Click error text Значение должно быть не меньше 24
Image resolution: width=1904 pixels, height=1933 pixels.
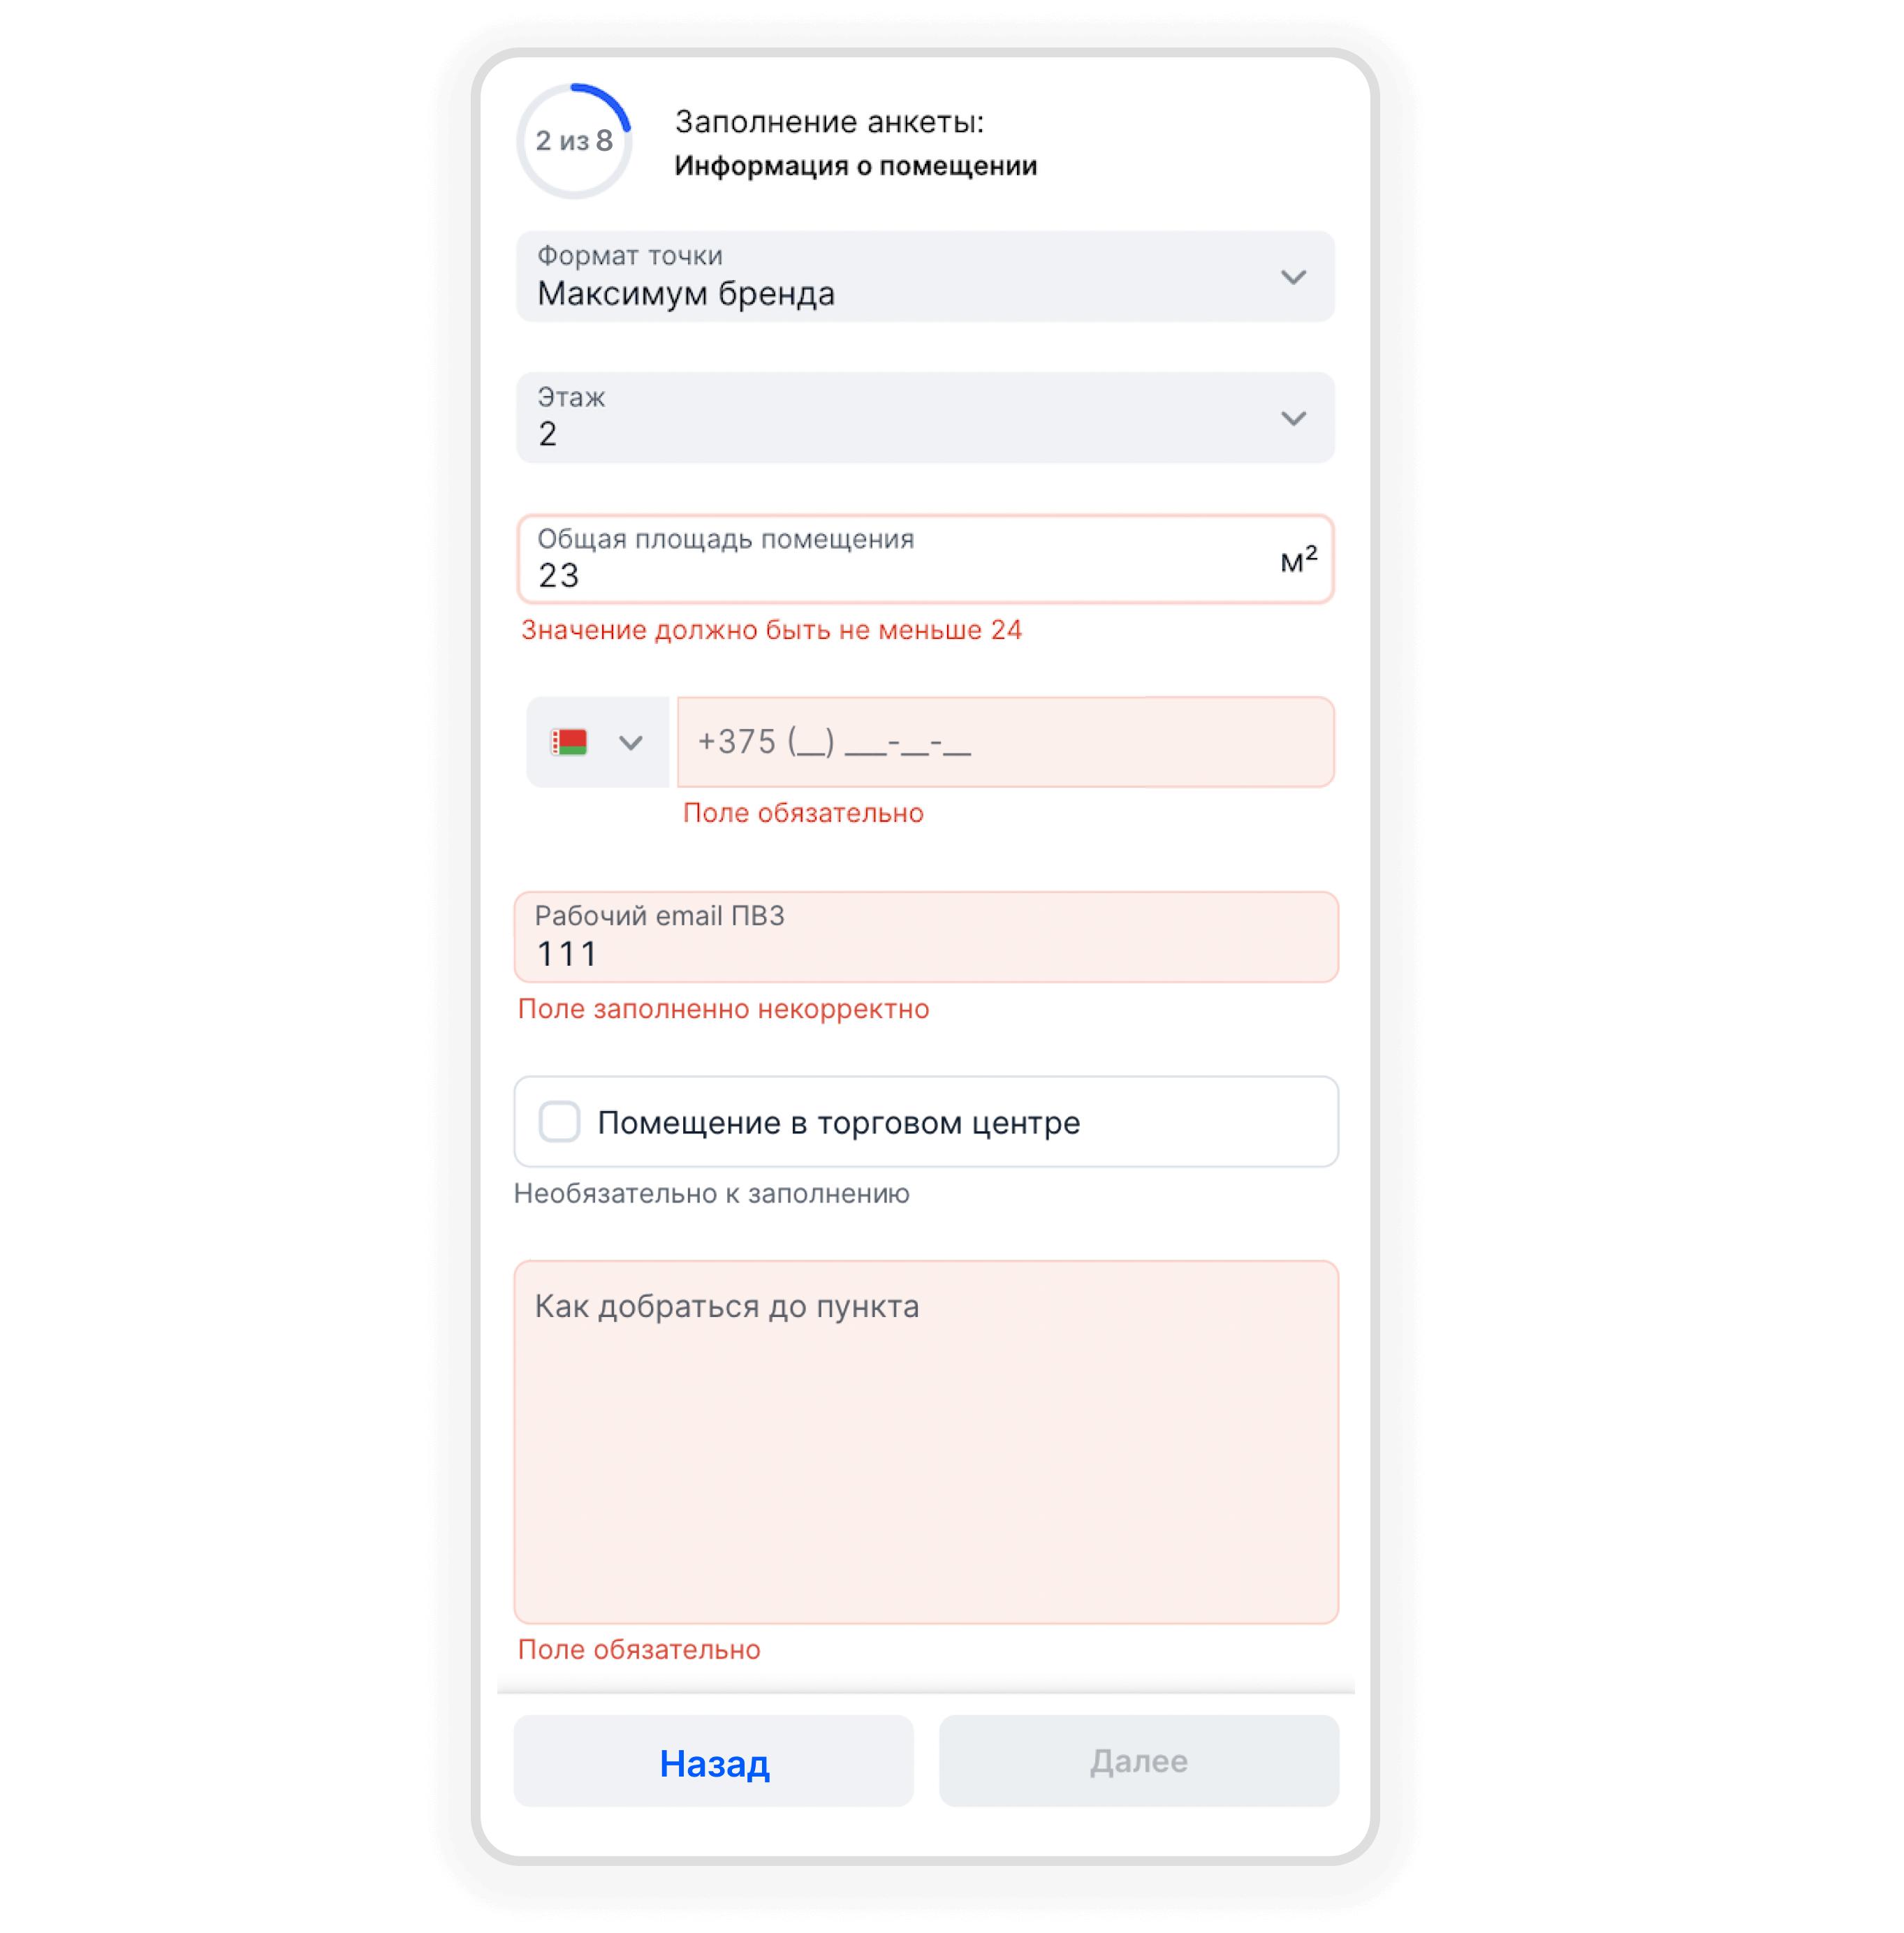pos(771,630)
